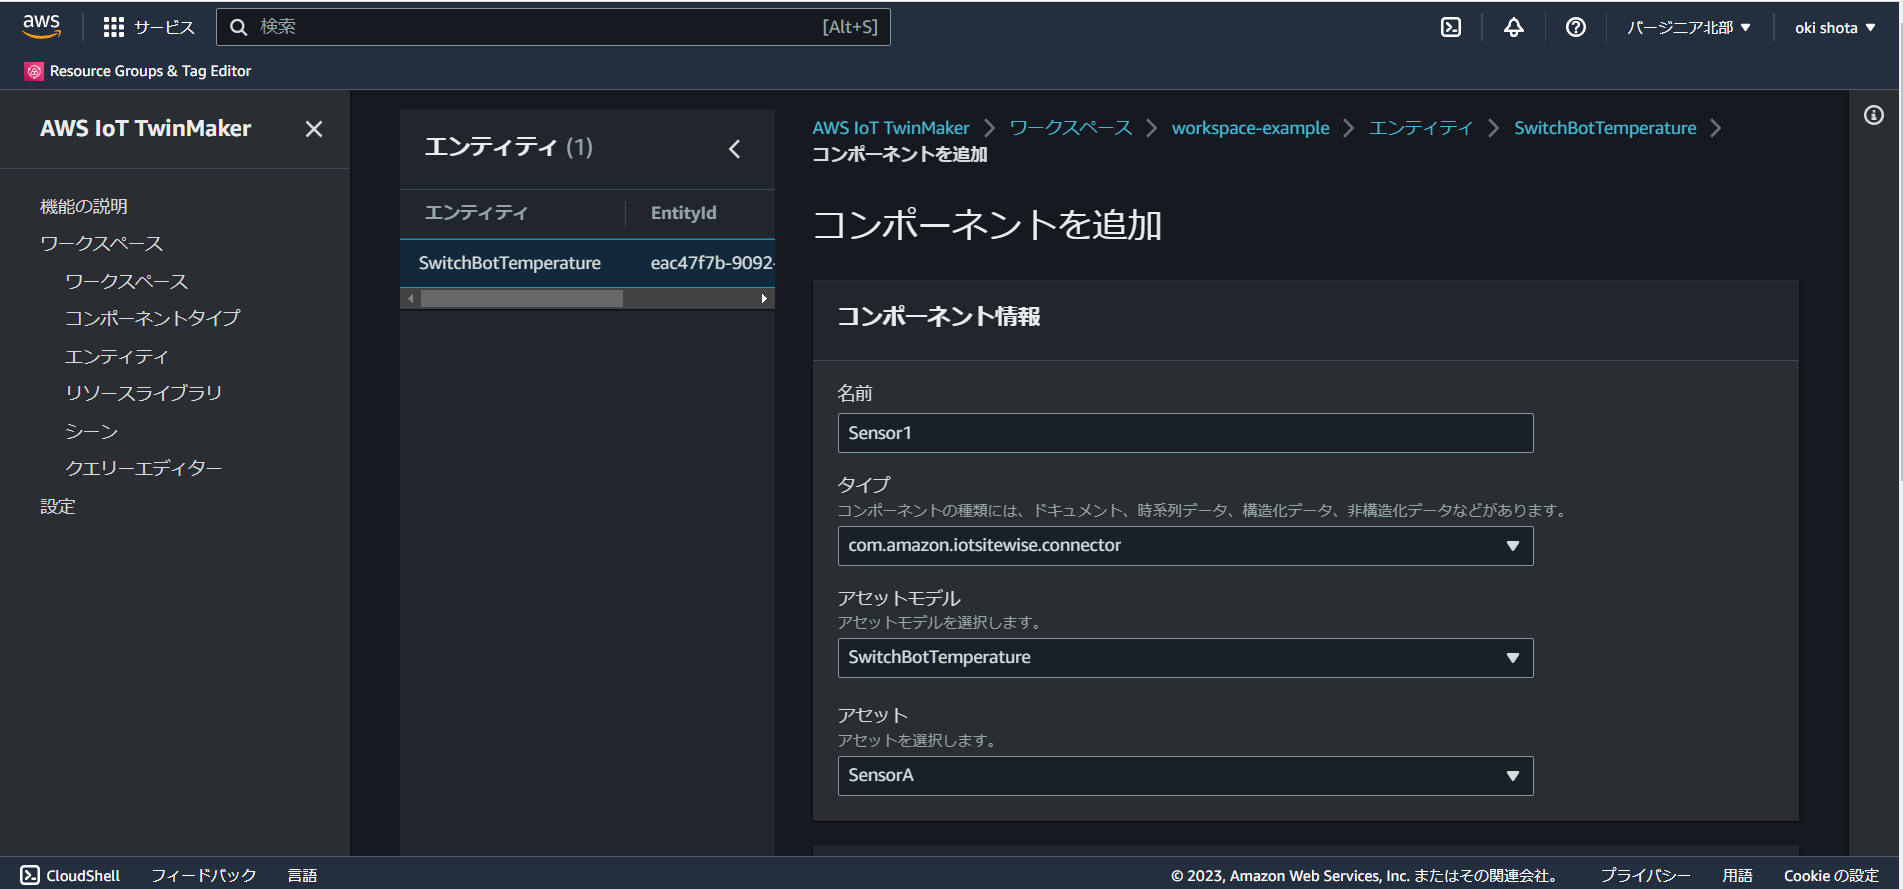This screenshot has height=889, width=1903.
Task: Click the entity list horizontal scrollbar thumb
Action: 522,299
